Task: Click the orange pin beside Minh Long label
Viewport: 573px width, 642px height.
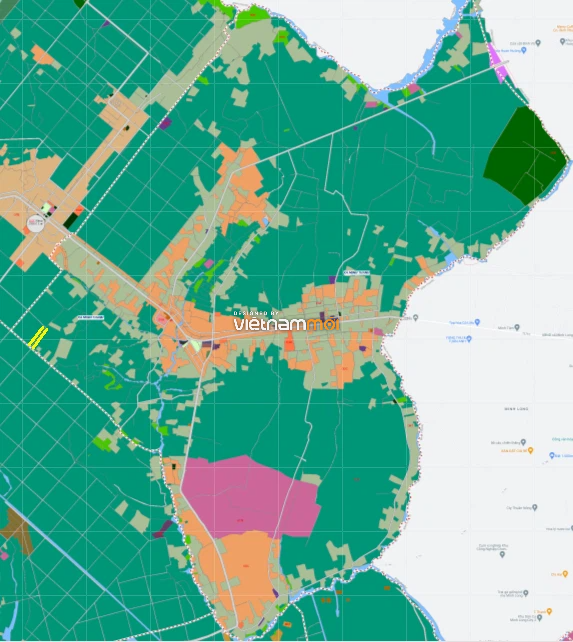Action: coord(530,450)
